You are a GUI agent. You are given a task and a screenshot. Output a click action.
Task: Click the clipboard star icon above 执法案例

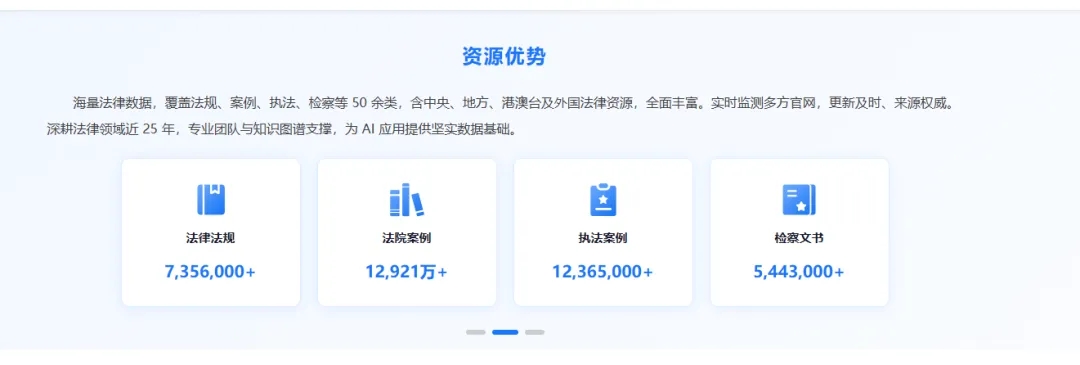(603, 200)
